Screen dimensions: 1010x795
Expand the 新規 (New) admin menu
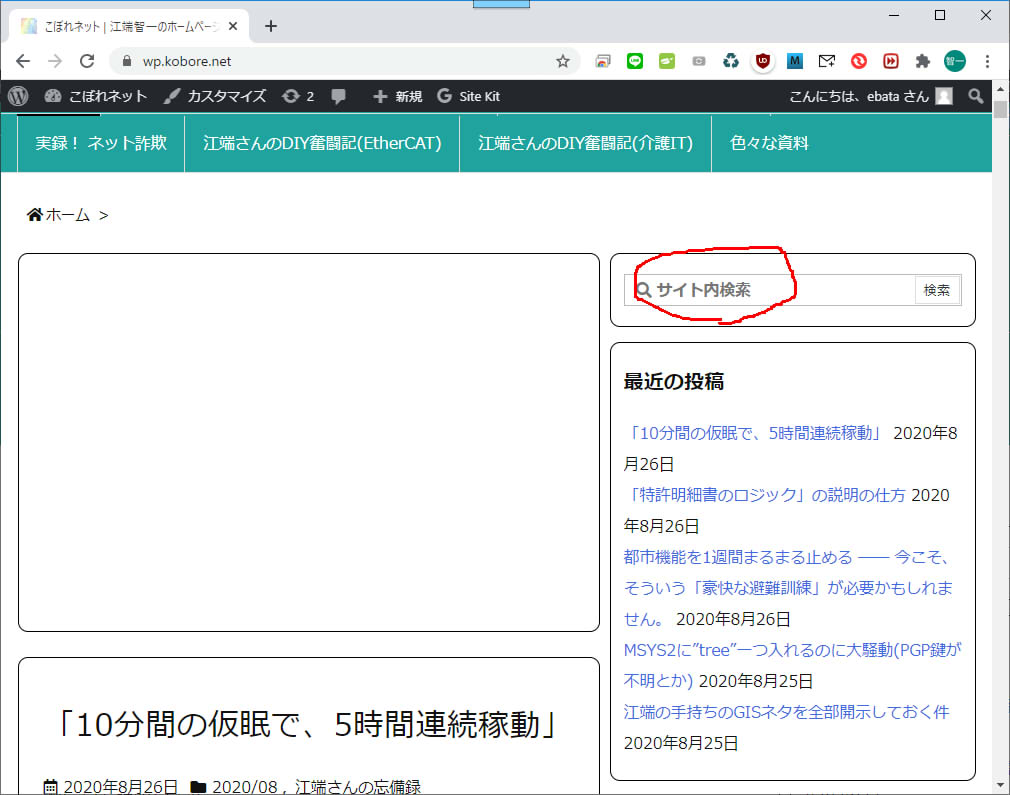coord(397,96)
